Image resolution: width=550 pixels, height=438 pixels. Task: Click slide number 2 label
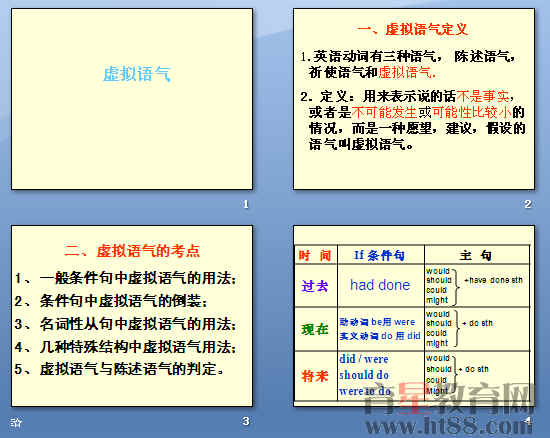coord(528,204)
